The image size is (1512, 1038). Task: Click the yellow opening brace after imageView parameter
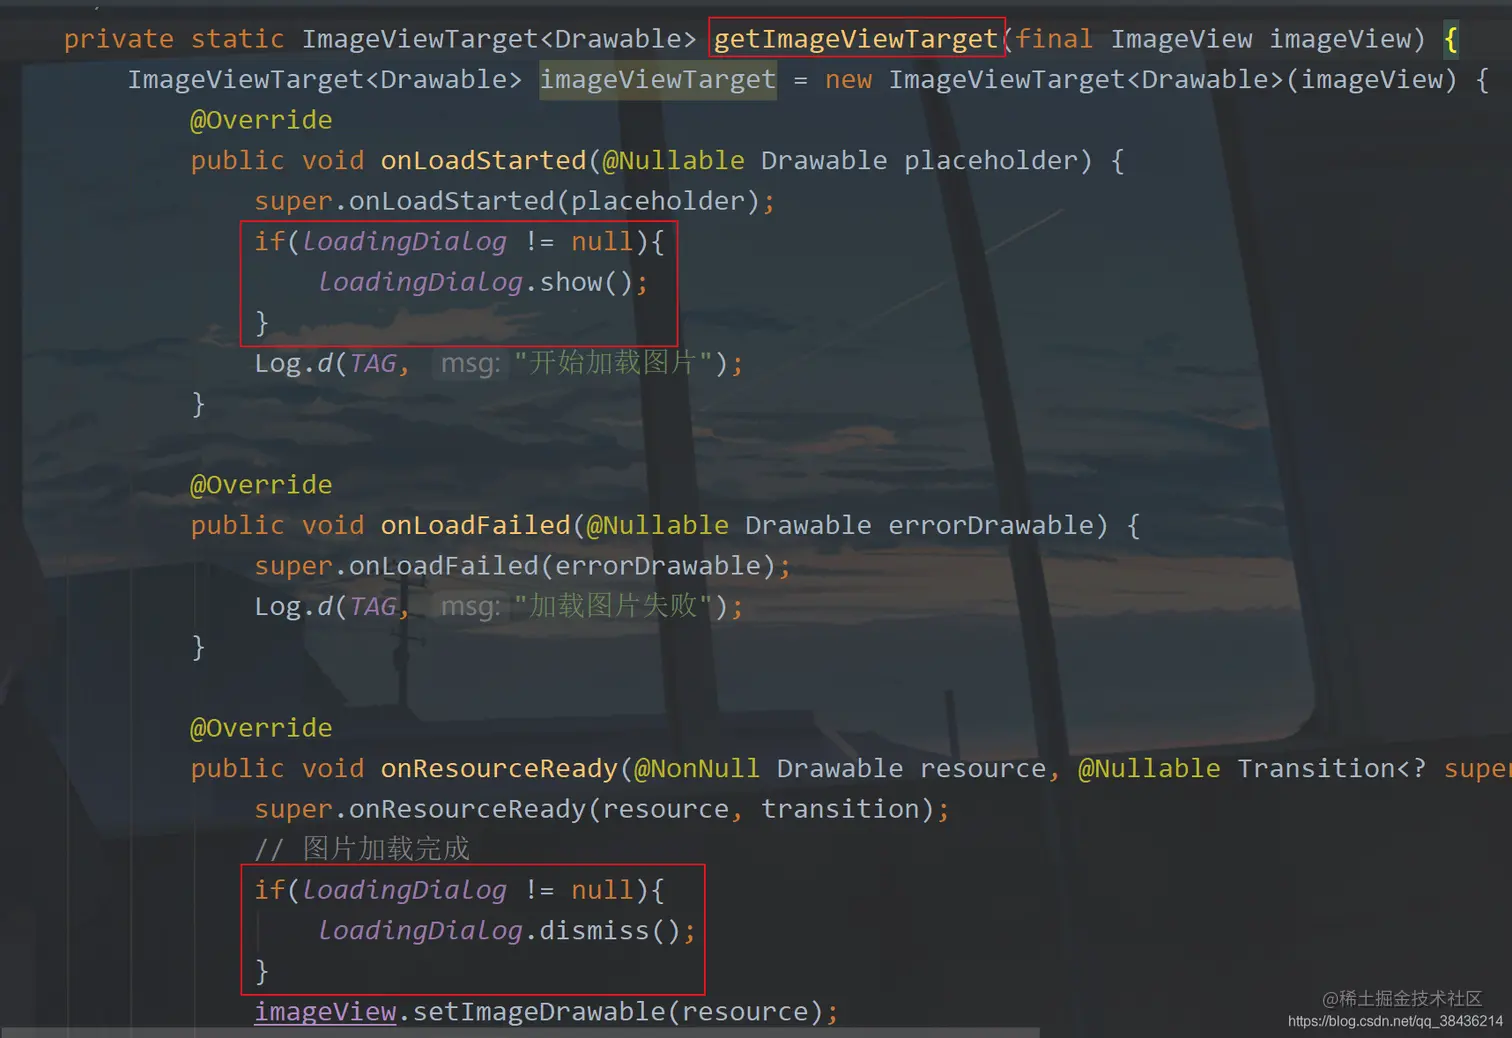[1451, 40]
